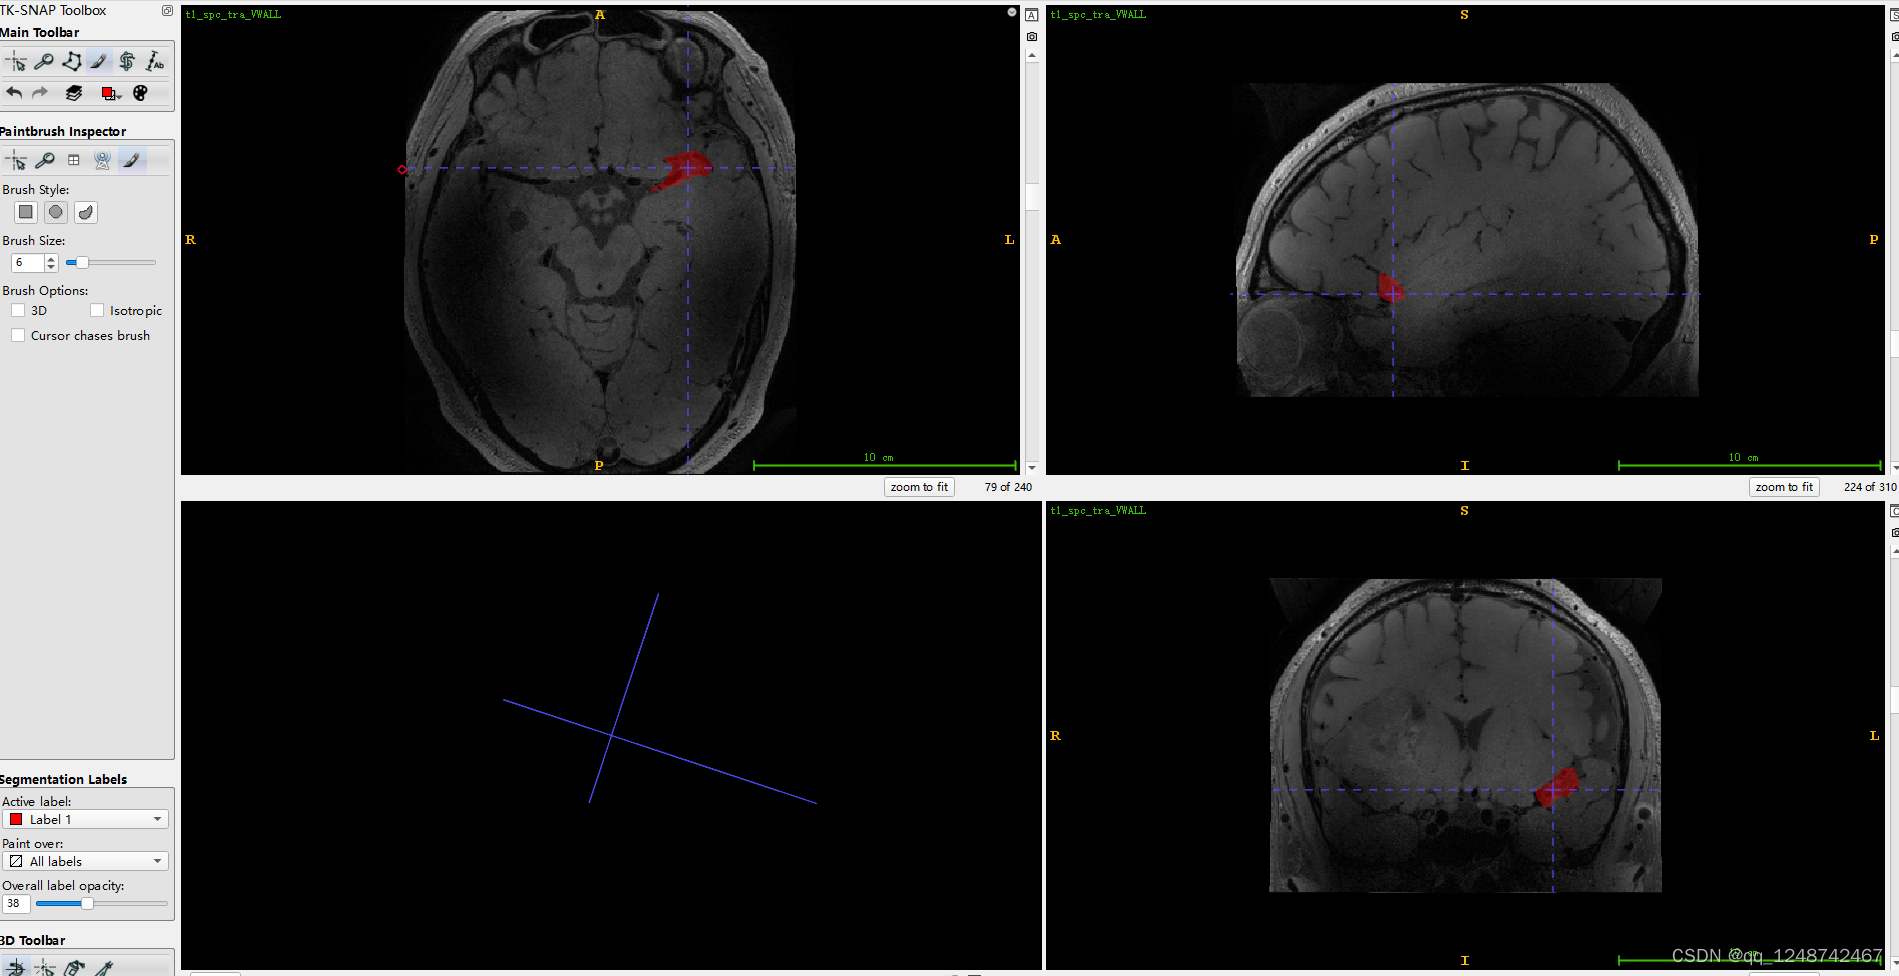Image resolution: width=1899 pixels, height=976 pixels.
Task: Click zoom to fit under axial view
Action: 919,487
